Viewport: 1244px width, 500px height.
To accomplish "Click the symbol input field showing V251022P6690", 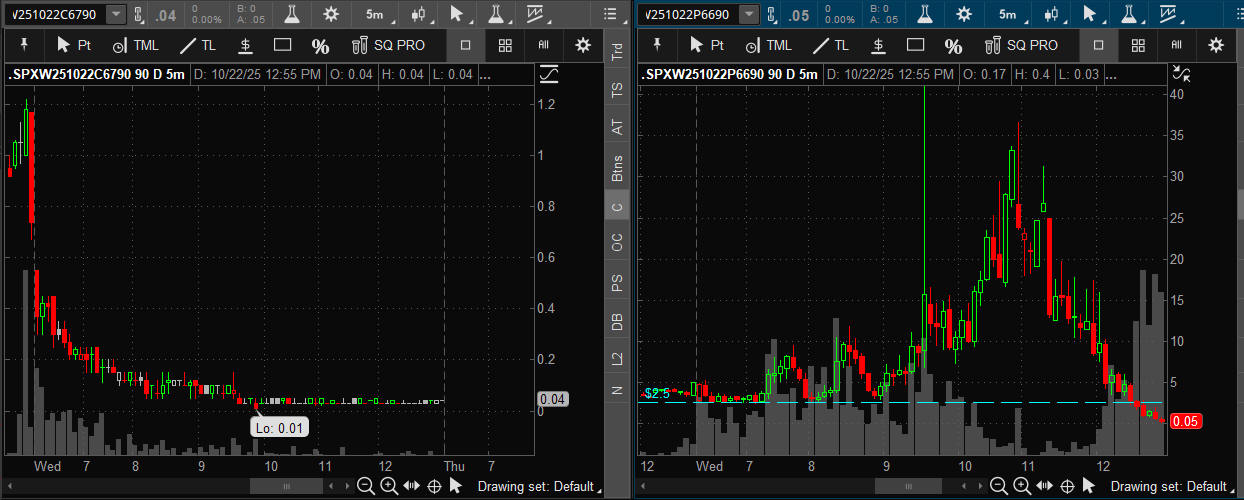I will point(688,14).
